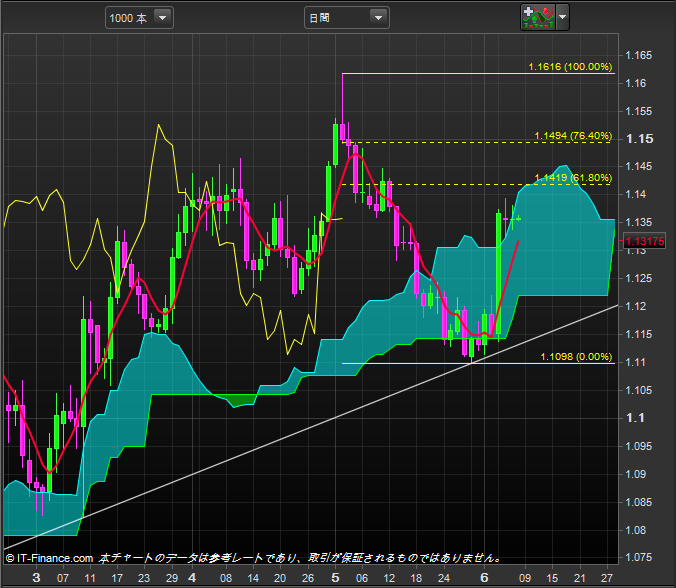The width and height of the screenshot is (676, 588).
Task: Click date label 09 on time axis
Action: 525,578
